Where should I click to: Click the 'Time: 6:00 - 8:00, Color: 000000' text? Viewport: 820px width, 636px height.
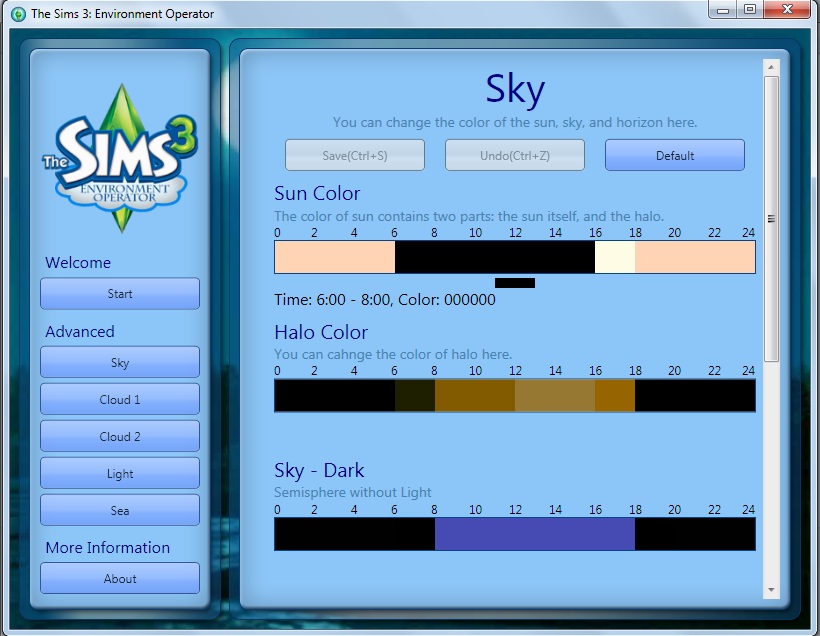(x=384, y=300)
